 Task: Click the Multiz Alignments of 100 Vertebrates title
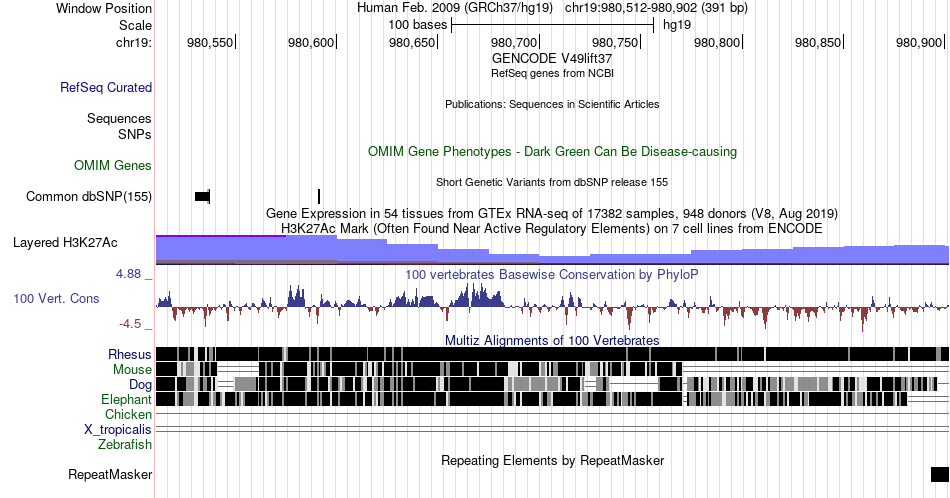pos(552,340)
